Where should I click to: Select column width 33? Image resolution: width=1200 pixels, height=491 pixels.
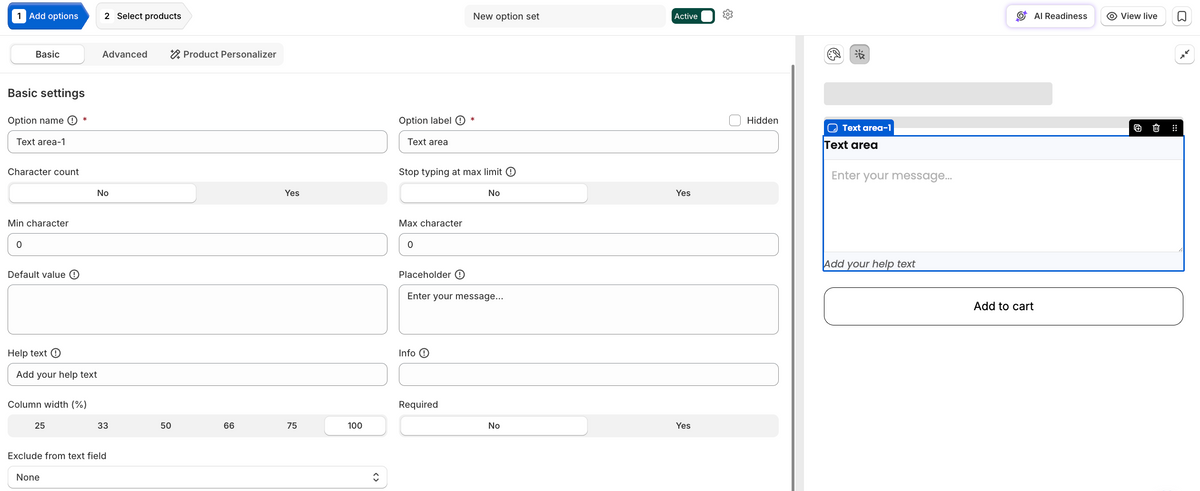click(x=103, y=426)
